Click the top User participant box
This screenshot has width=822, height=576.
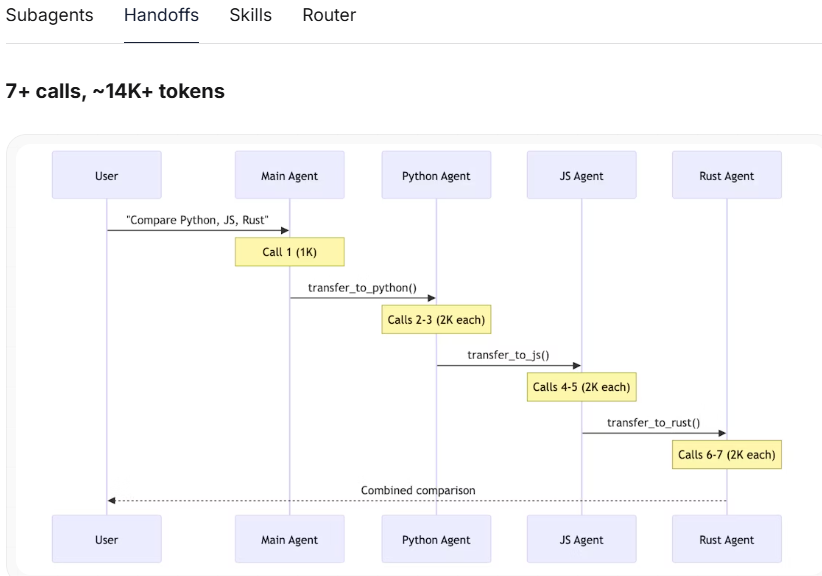coord(107,175)
